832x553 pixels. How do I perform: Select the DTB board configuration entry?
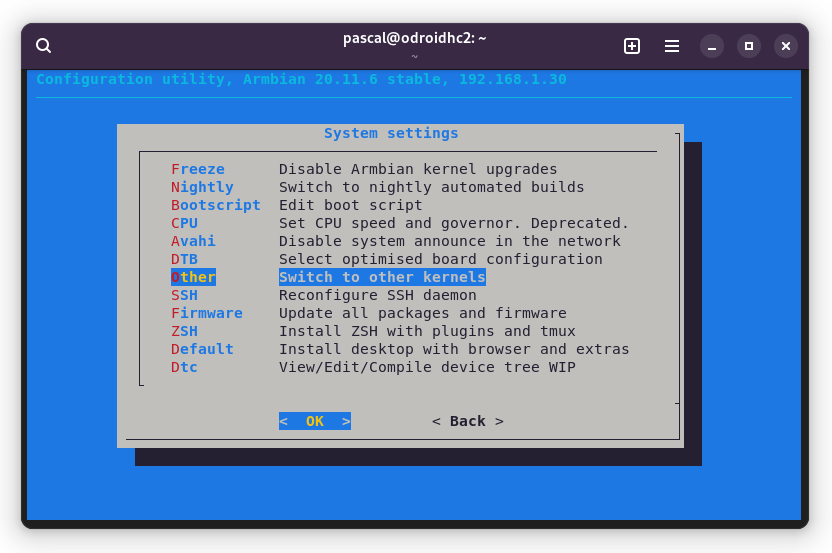tap(184, 260)
